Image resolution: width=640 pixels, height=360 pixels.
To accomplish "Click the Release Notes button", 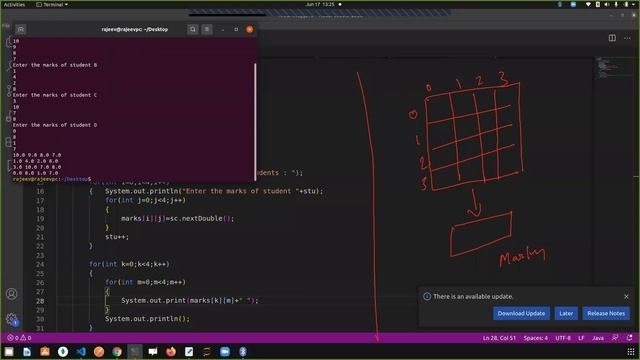I will click(x=606, y=313).
